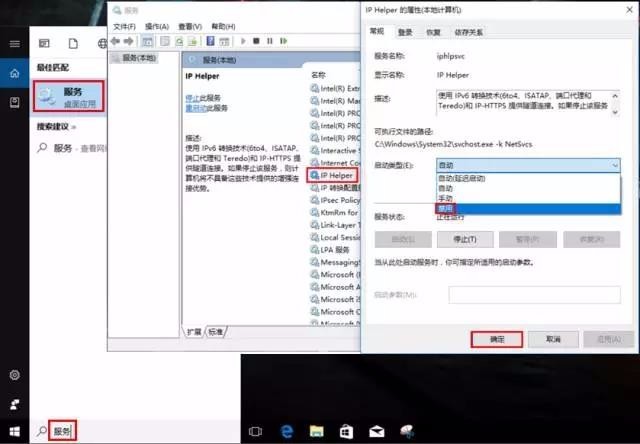Switch to the 标准 view tab
640x444 pixels.
(x=216, y=332)
